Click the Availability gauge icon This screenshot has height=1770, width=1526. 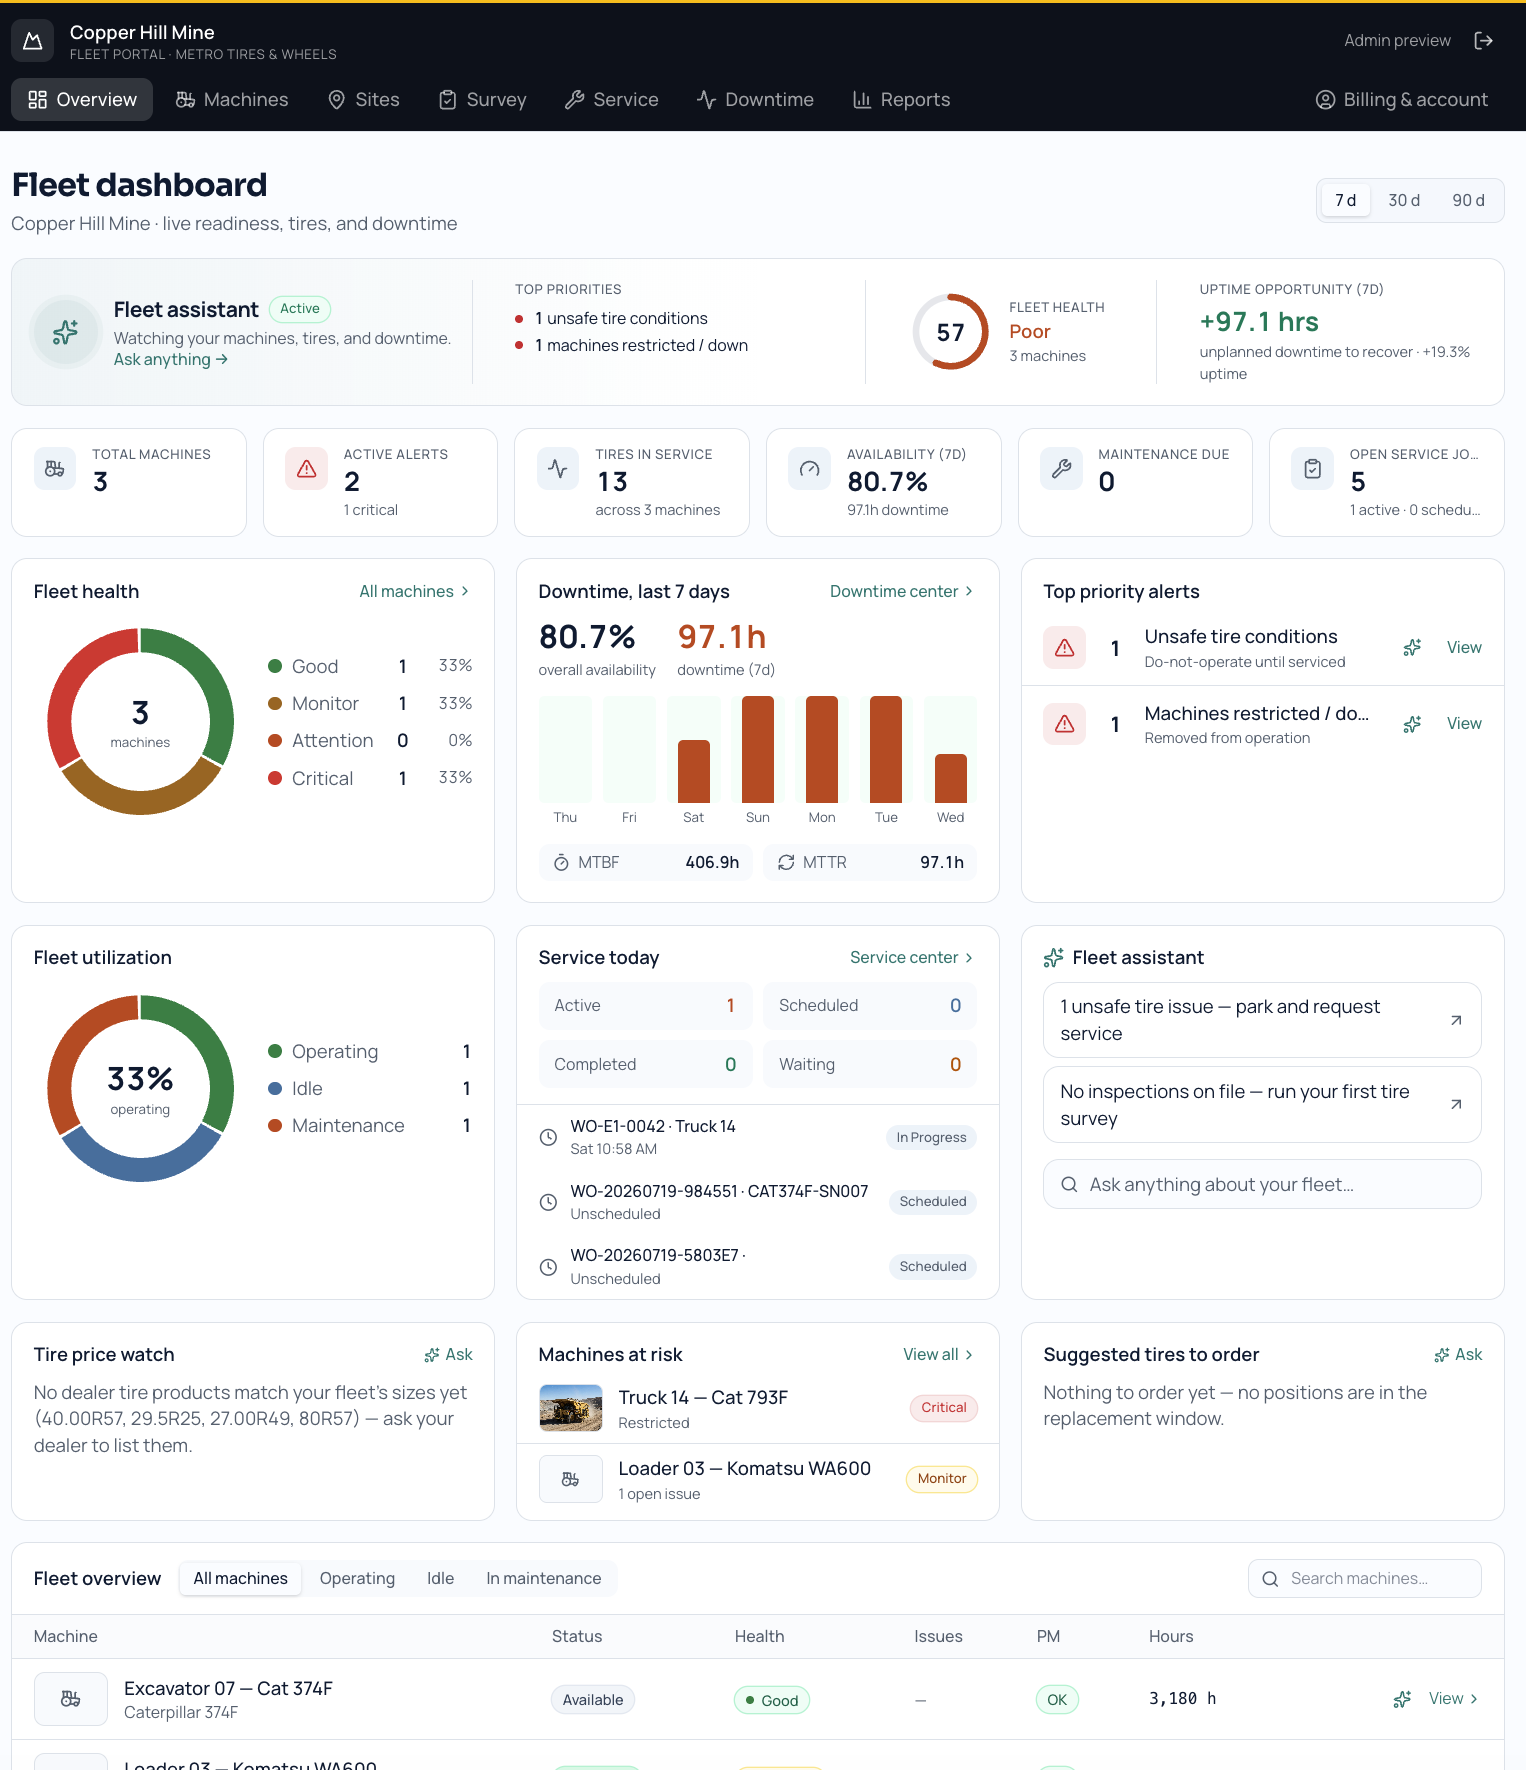pyautogui.click(x=810, y=468)
